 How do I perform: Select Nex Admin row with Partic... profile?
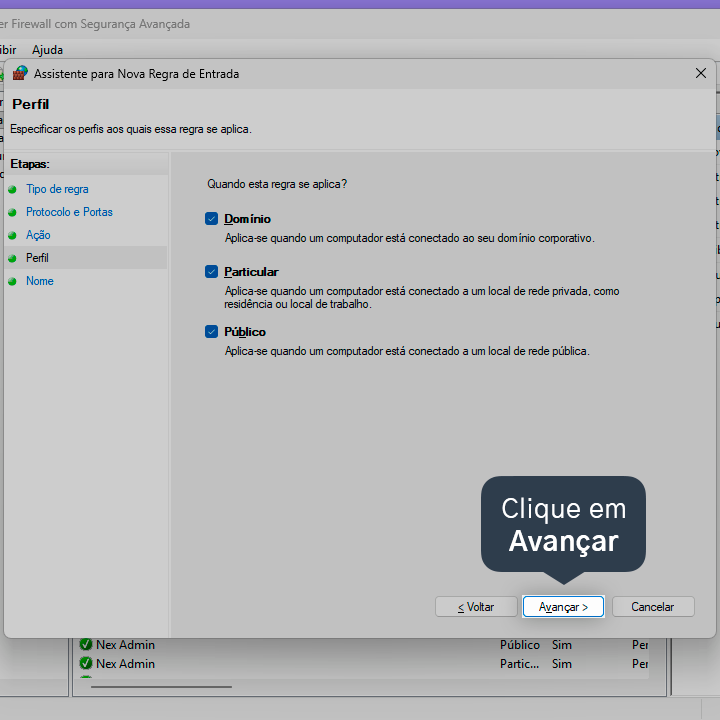pyautogui.click(x=363, y=664)
